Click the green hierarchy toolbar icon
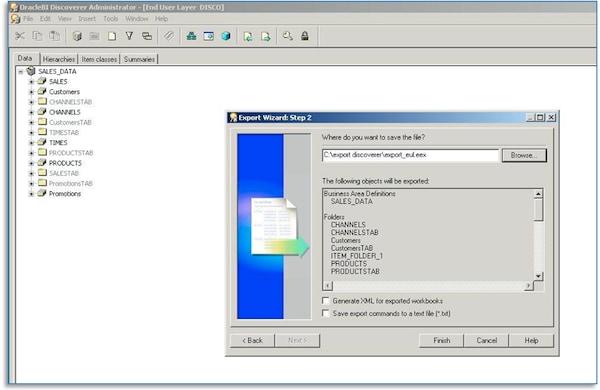Screen dimensions: 600x390 191,36
